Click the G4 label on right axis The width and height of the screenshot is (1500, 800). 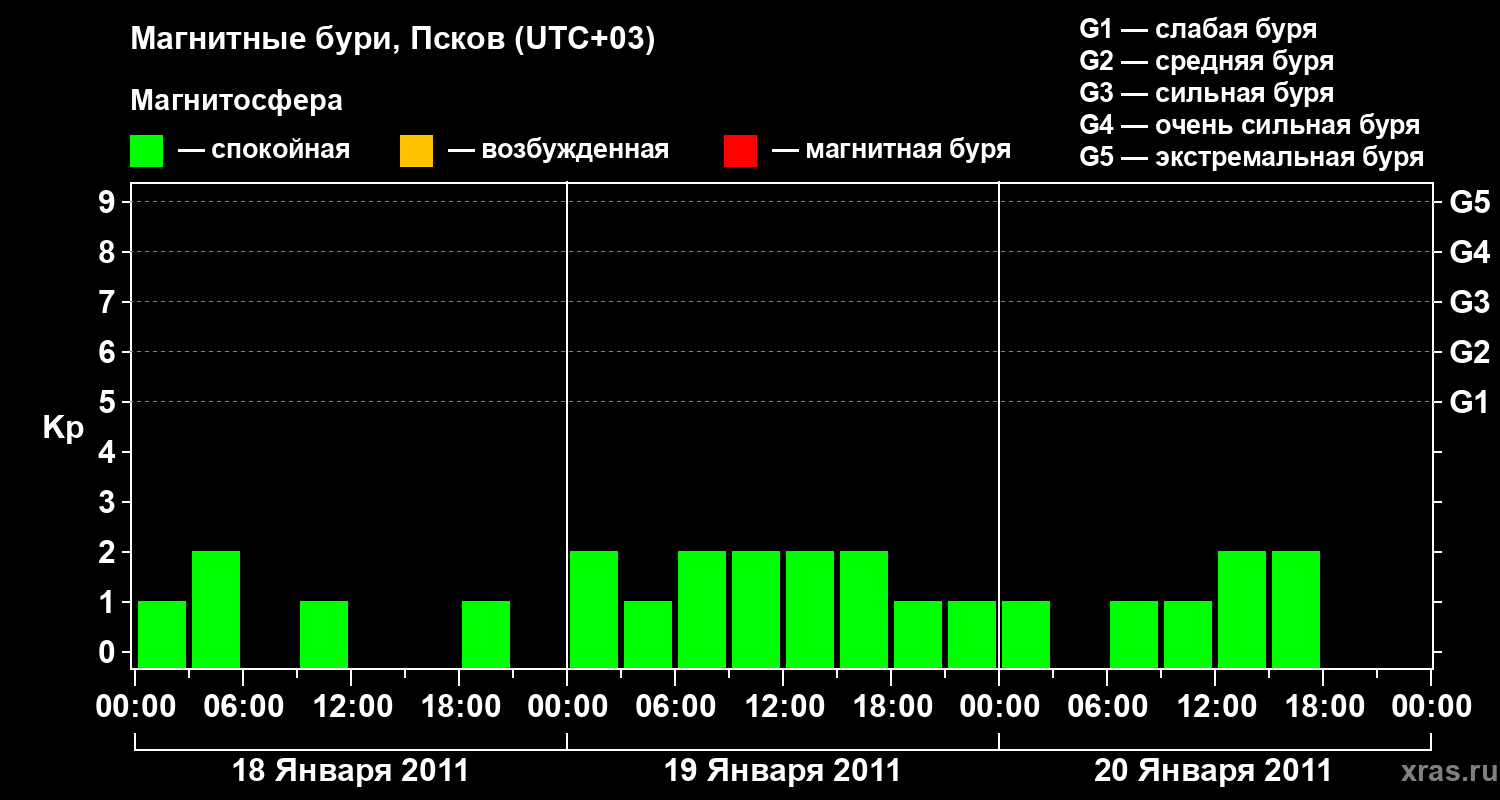coord(1469,253)
